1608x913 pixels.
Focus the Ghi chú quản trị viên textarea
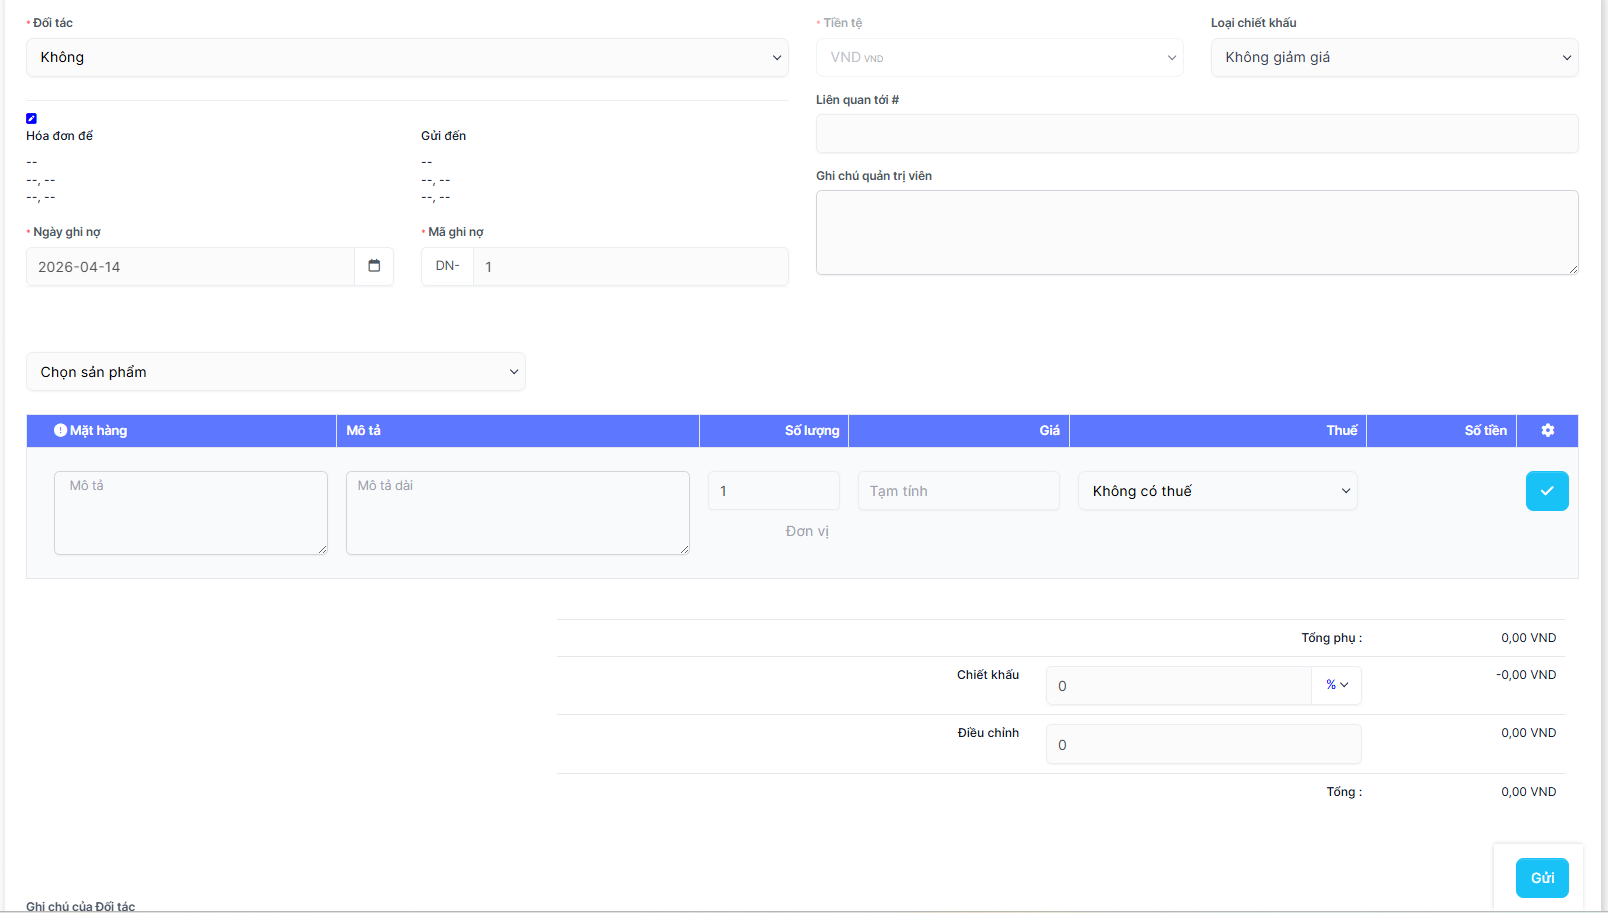pyautogui.click(x=1196, y=232)
